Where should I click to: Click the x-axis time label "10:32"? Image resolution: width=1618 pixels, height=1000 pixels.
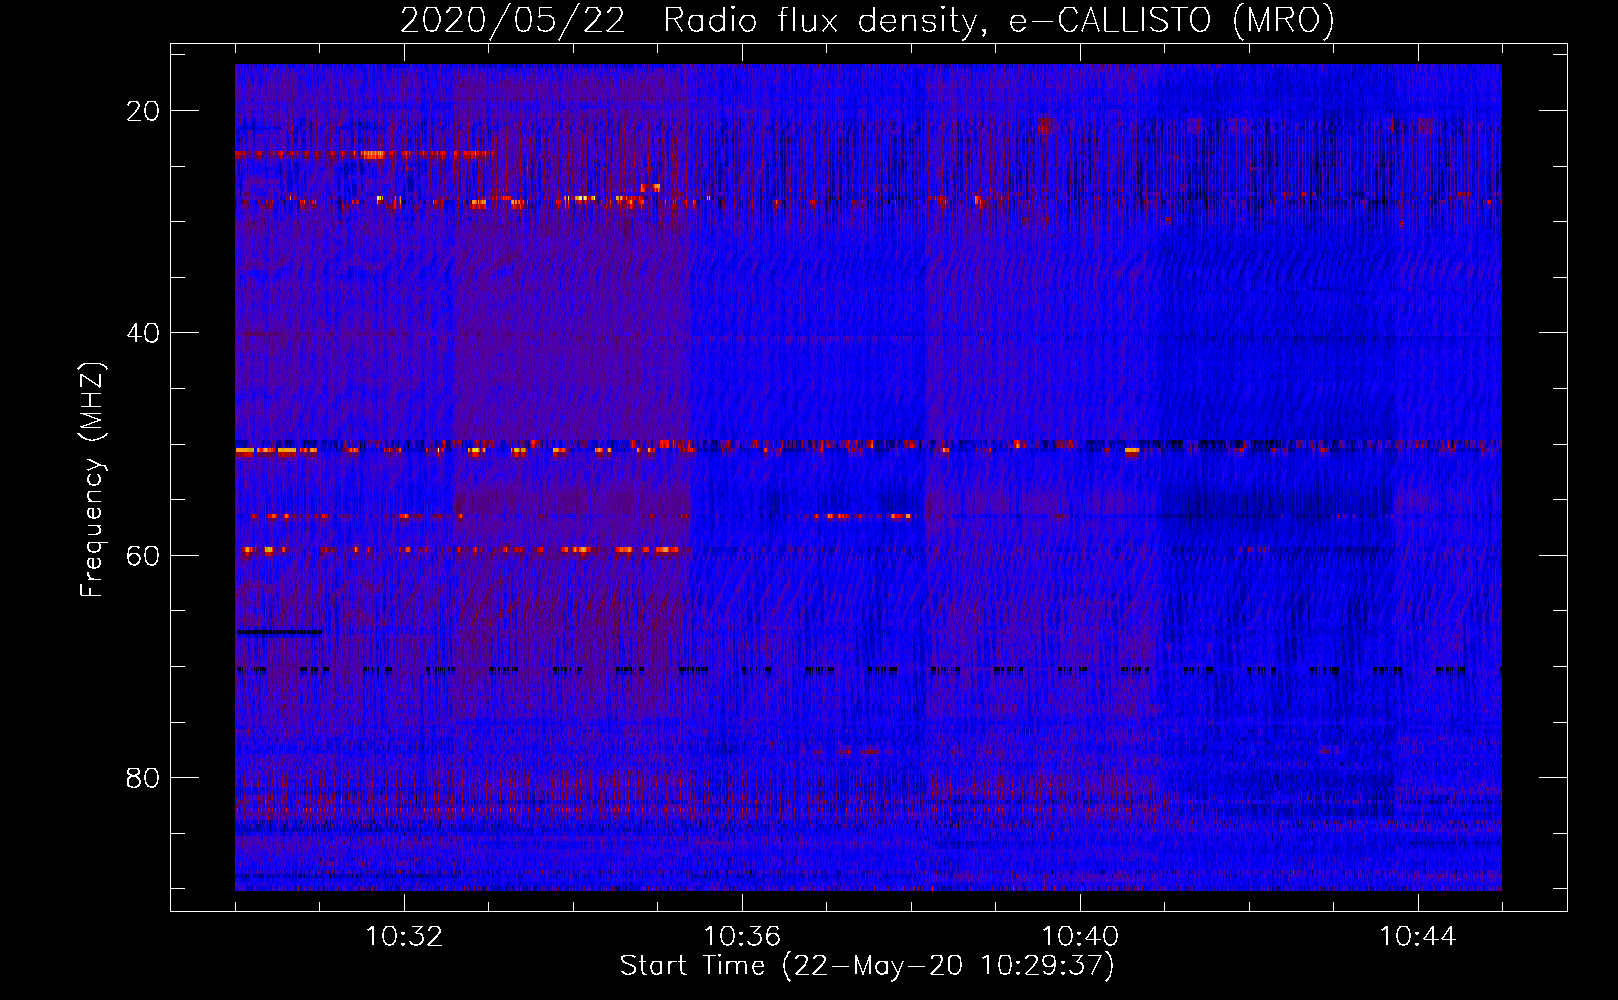(404, 937)
